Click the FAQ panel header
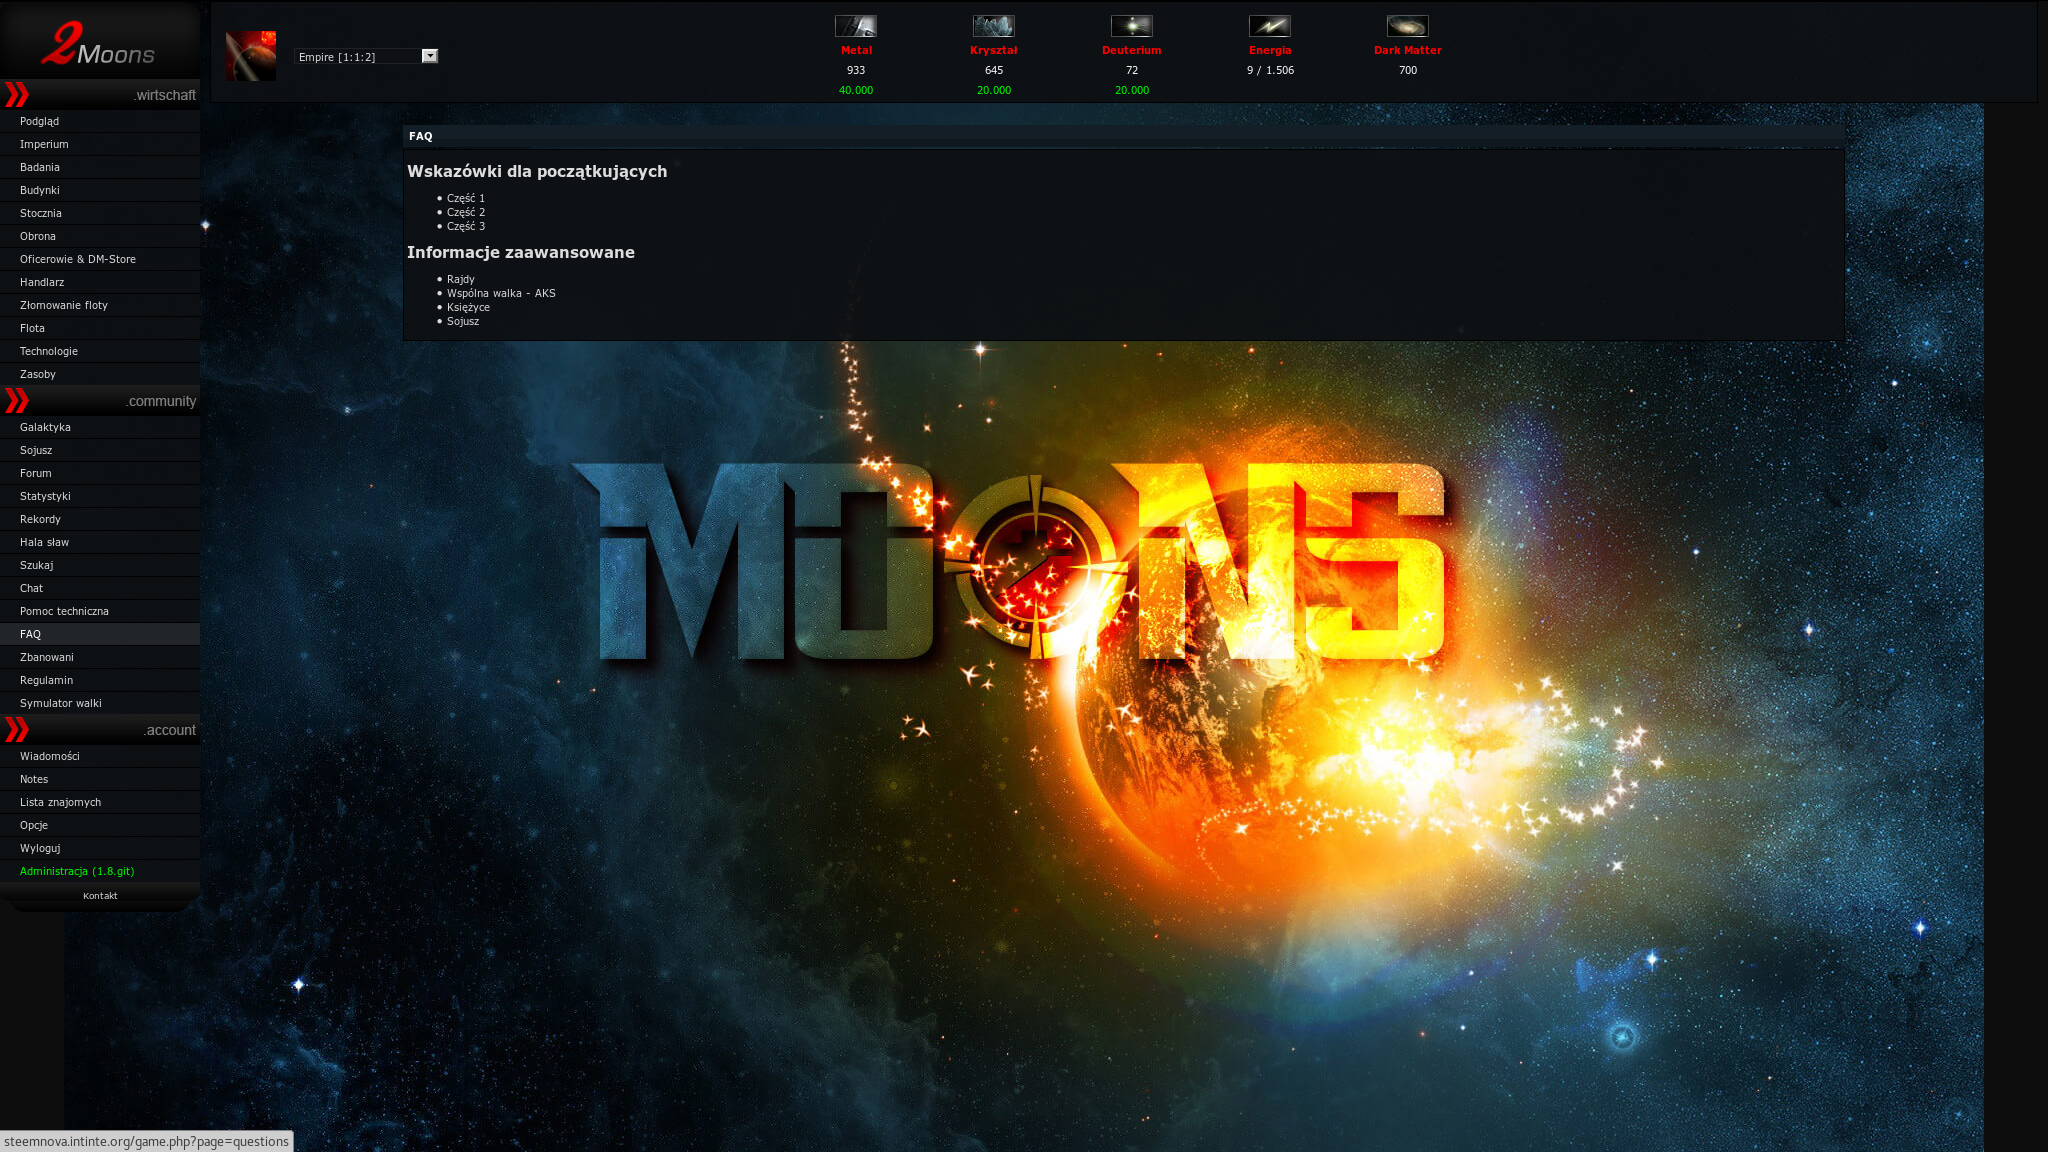2048x1152 pixels. coord(1124,136)
